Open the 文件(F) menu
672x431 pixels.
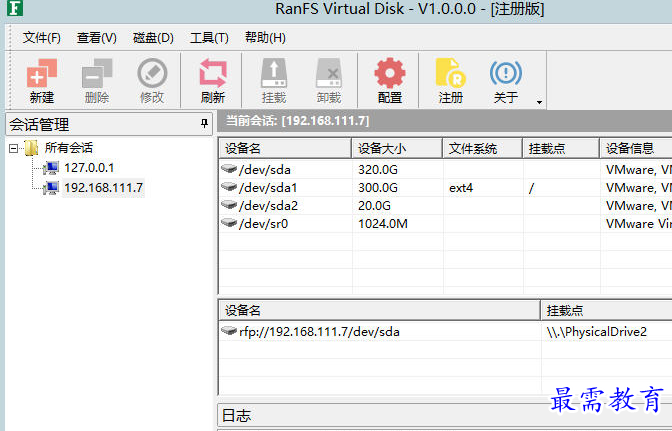tap(42, 38)
